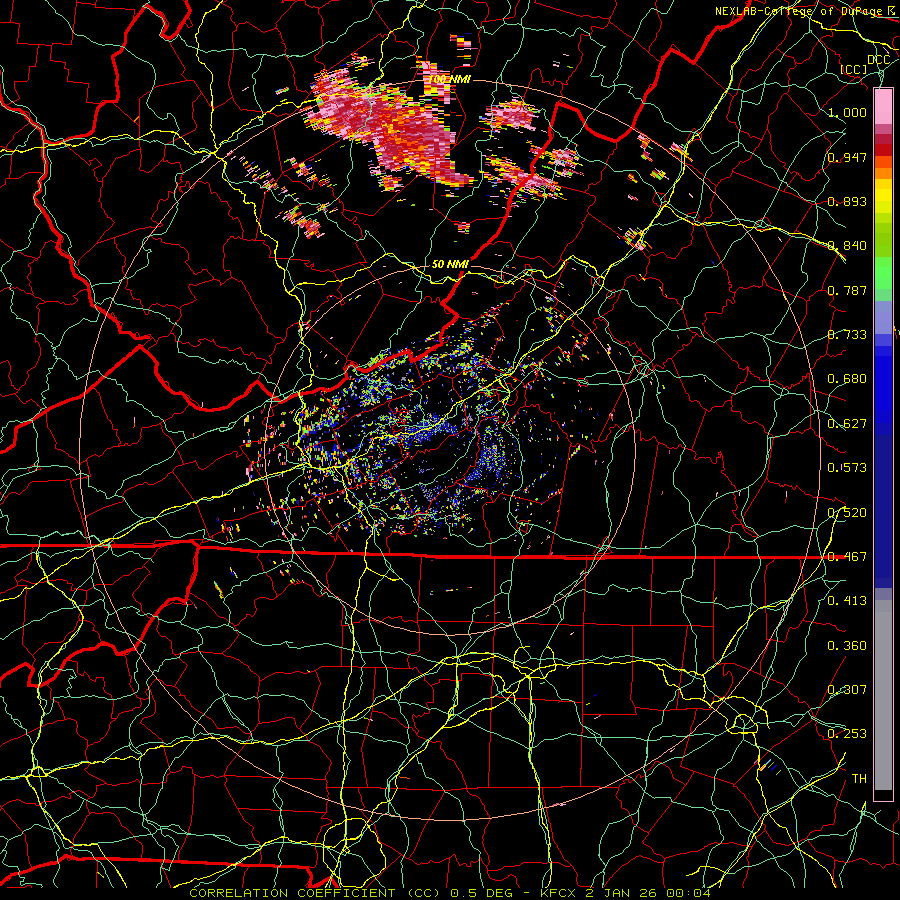Click the NEXLAB-College of DuPage label
The width and height of the screenshot is (900, 900).
pyautogui.click(x=801, y=11)
